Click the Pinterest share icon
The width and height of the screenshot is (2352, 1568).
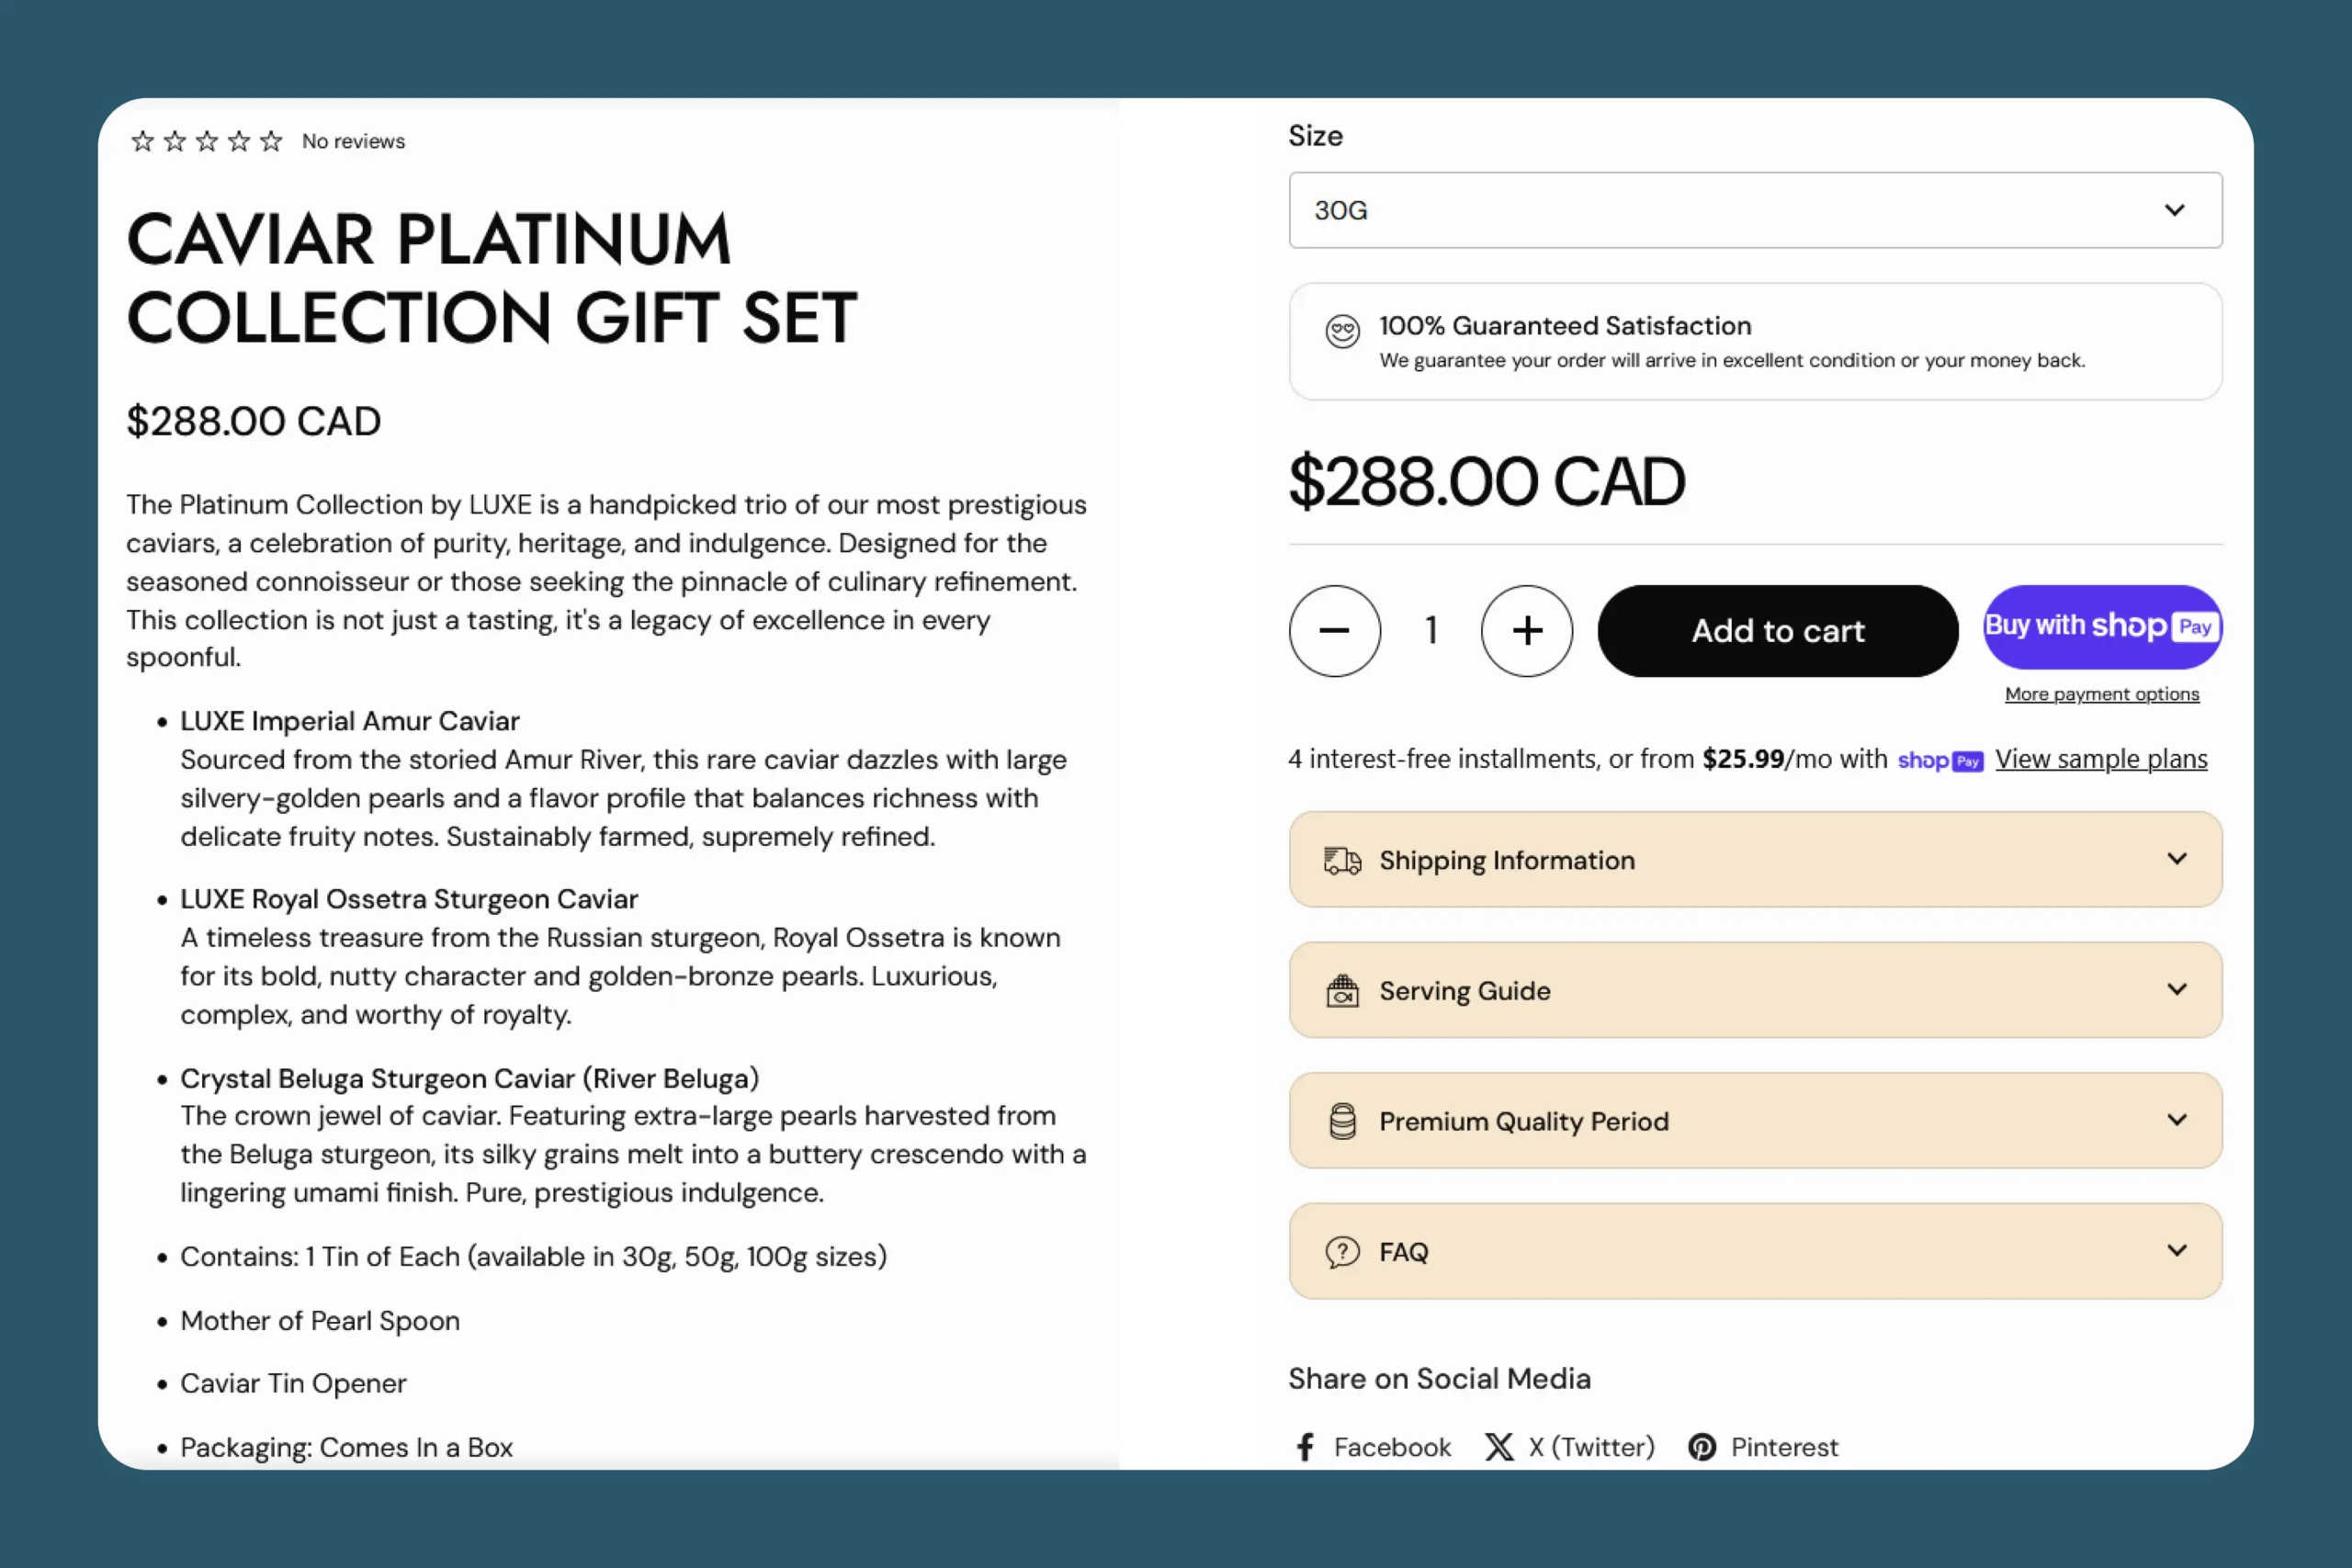click(x=1701, y=1447)
